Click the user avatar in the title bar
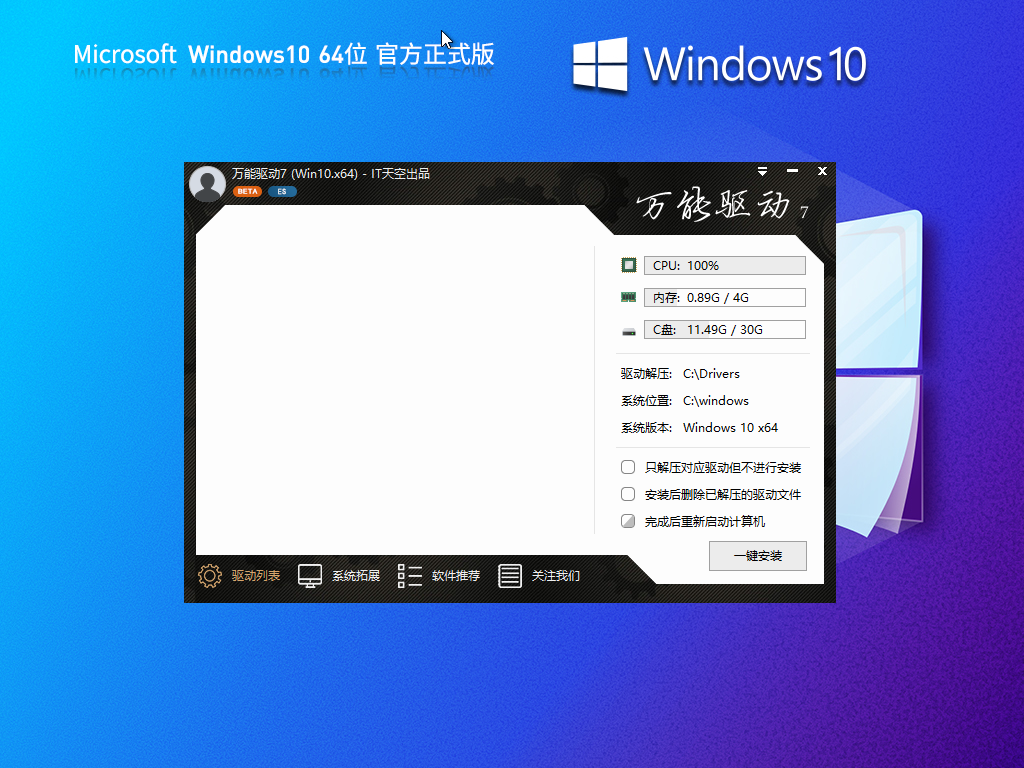 coord(207,183)
